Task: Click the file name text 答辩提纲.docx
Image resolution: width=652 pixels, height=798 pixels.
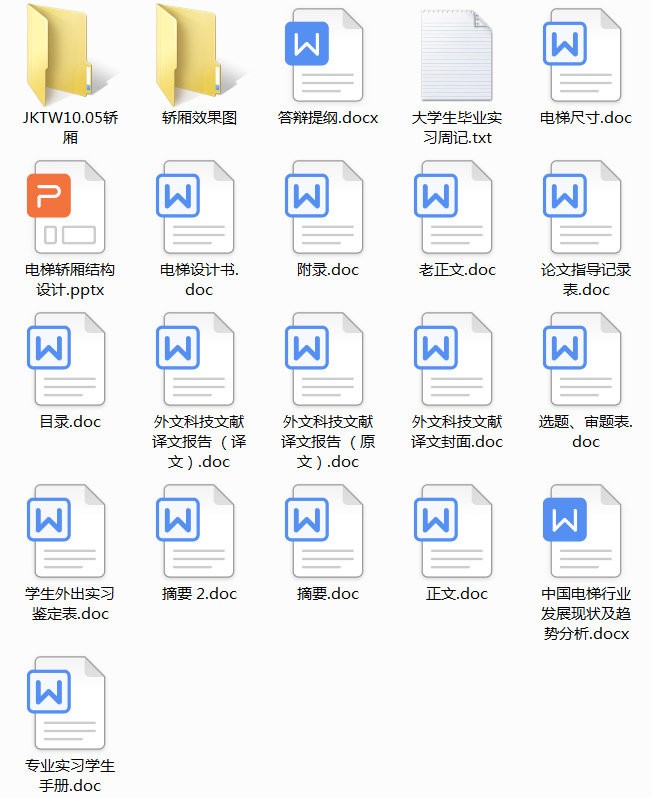Action: (328, 118)
